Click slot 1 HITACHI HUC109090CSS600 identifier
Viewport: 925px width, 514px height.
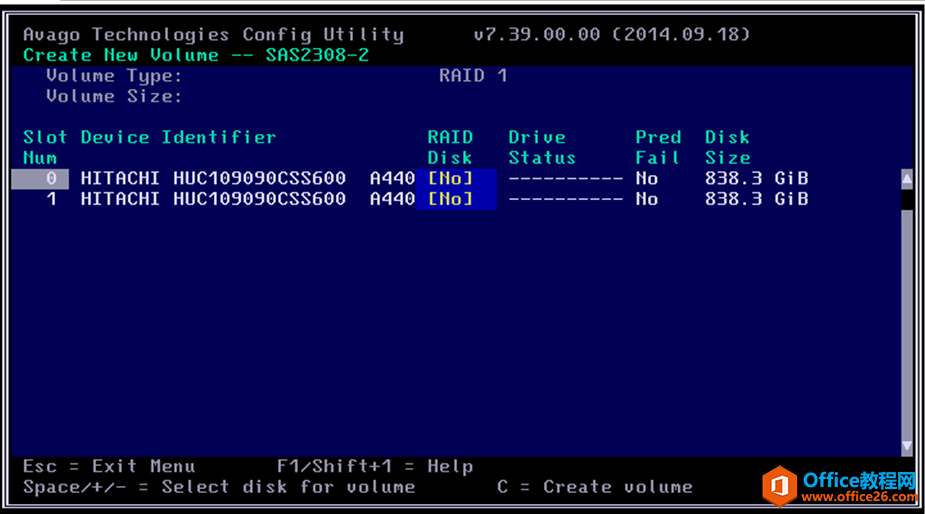pos(213,199)
